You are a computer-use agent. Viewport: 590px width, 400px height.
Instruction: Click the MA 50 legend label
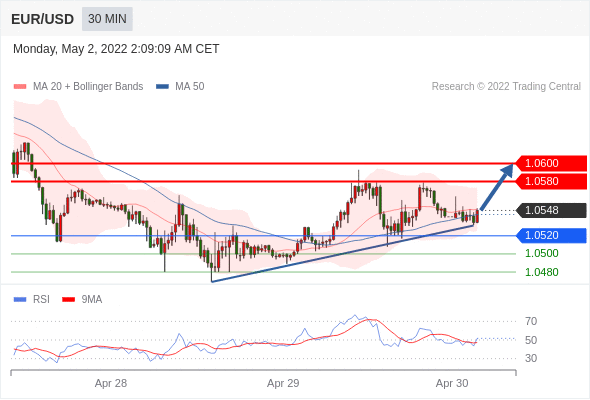click(x=190, y=87)
